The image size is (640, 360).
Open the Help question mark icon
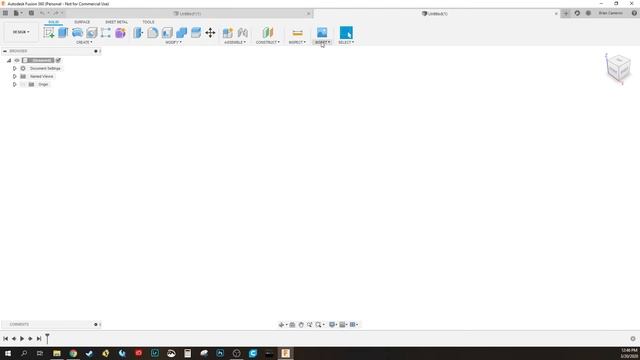coord(634,13)
